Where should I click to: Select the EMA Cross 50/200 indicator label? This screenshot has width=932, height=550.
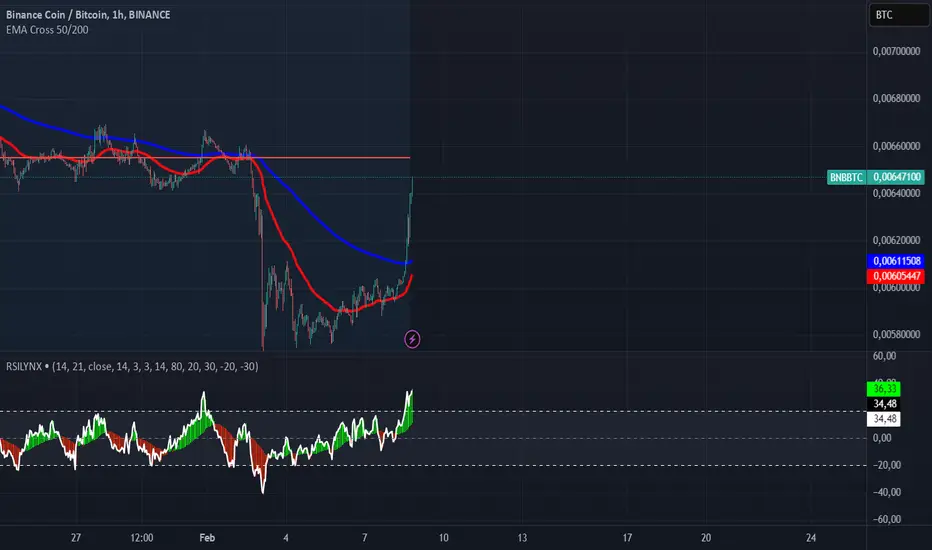(47, 30)
